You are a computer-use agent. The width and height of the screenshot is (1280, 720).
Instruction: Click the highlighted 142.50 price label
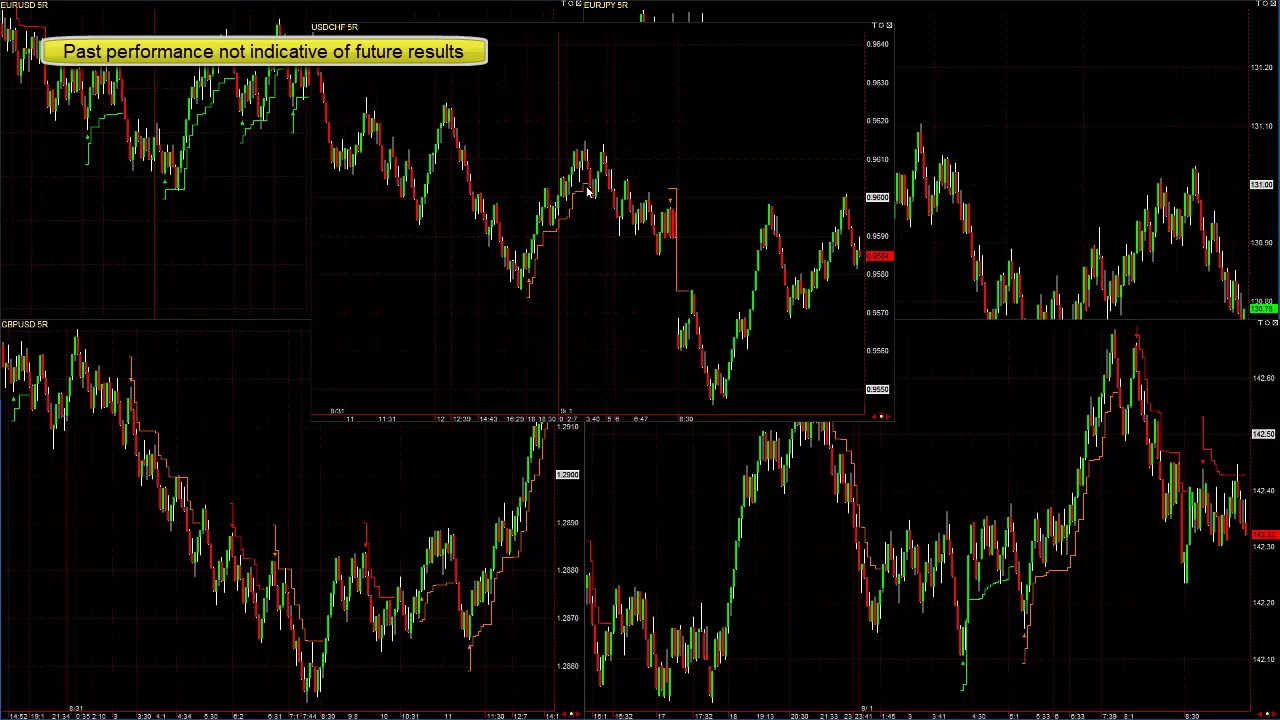1263,434
